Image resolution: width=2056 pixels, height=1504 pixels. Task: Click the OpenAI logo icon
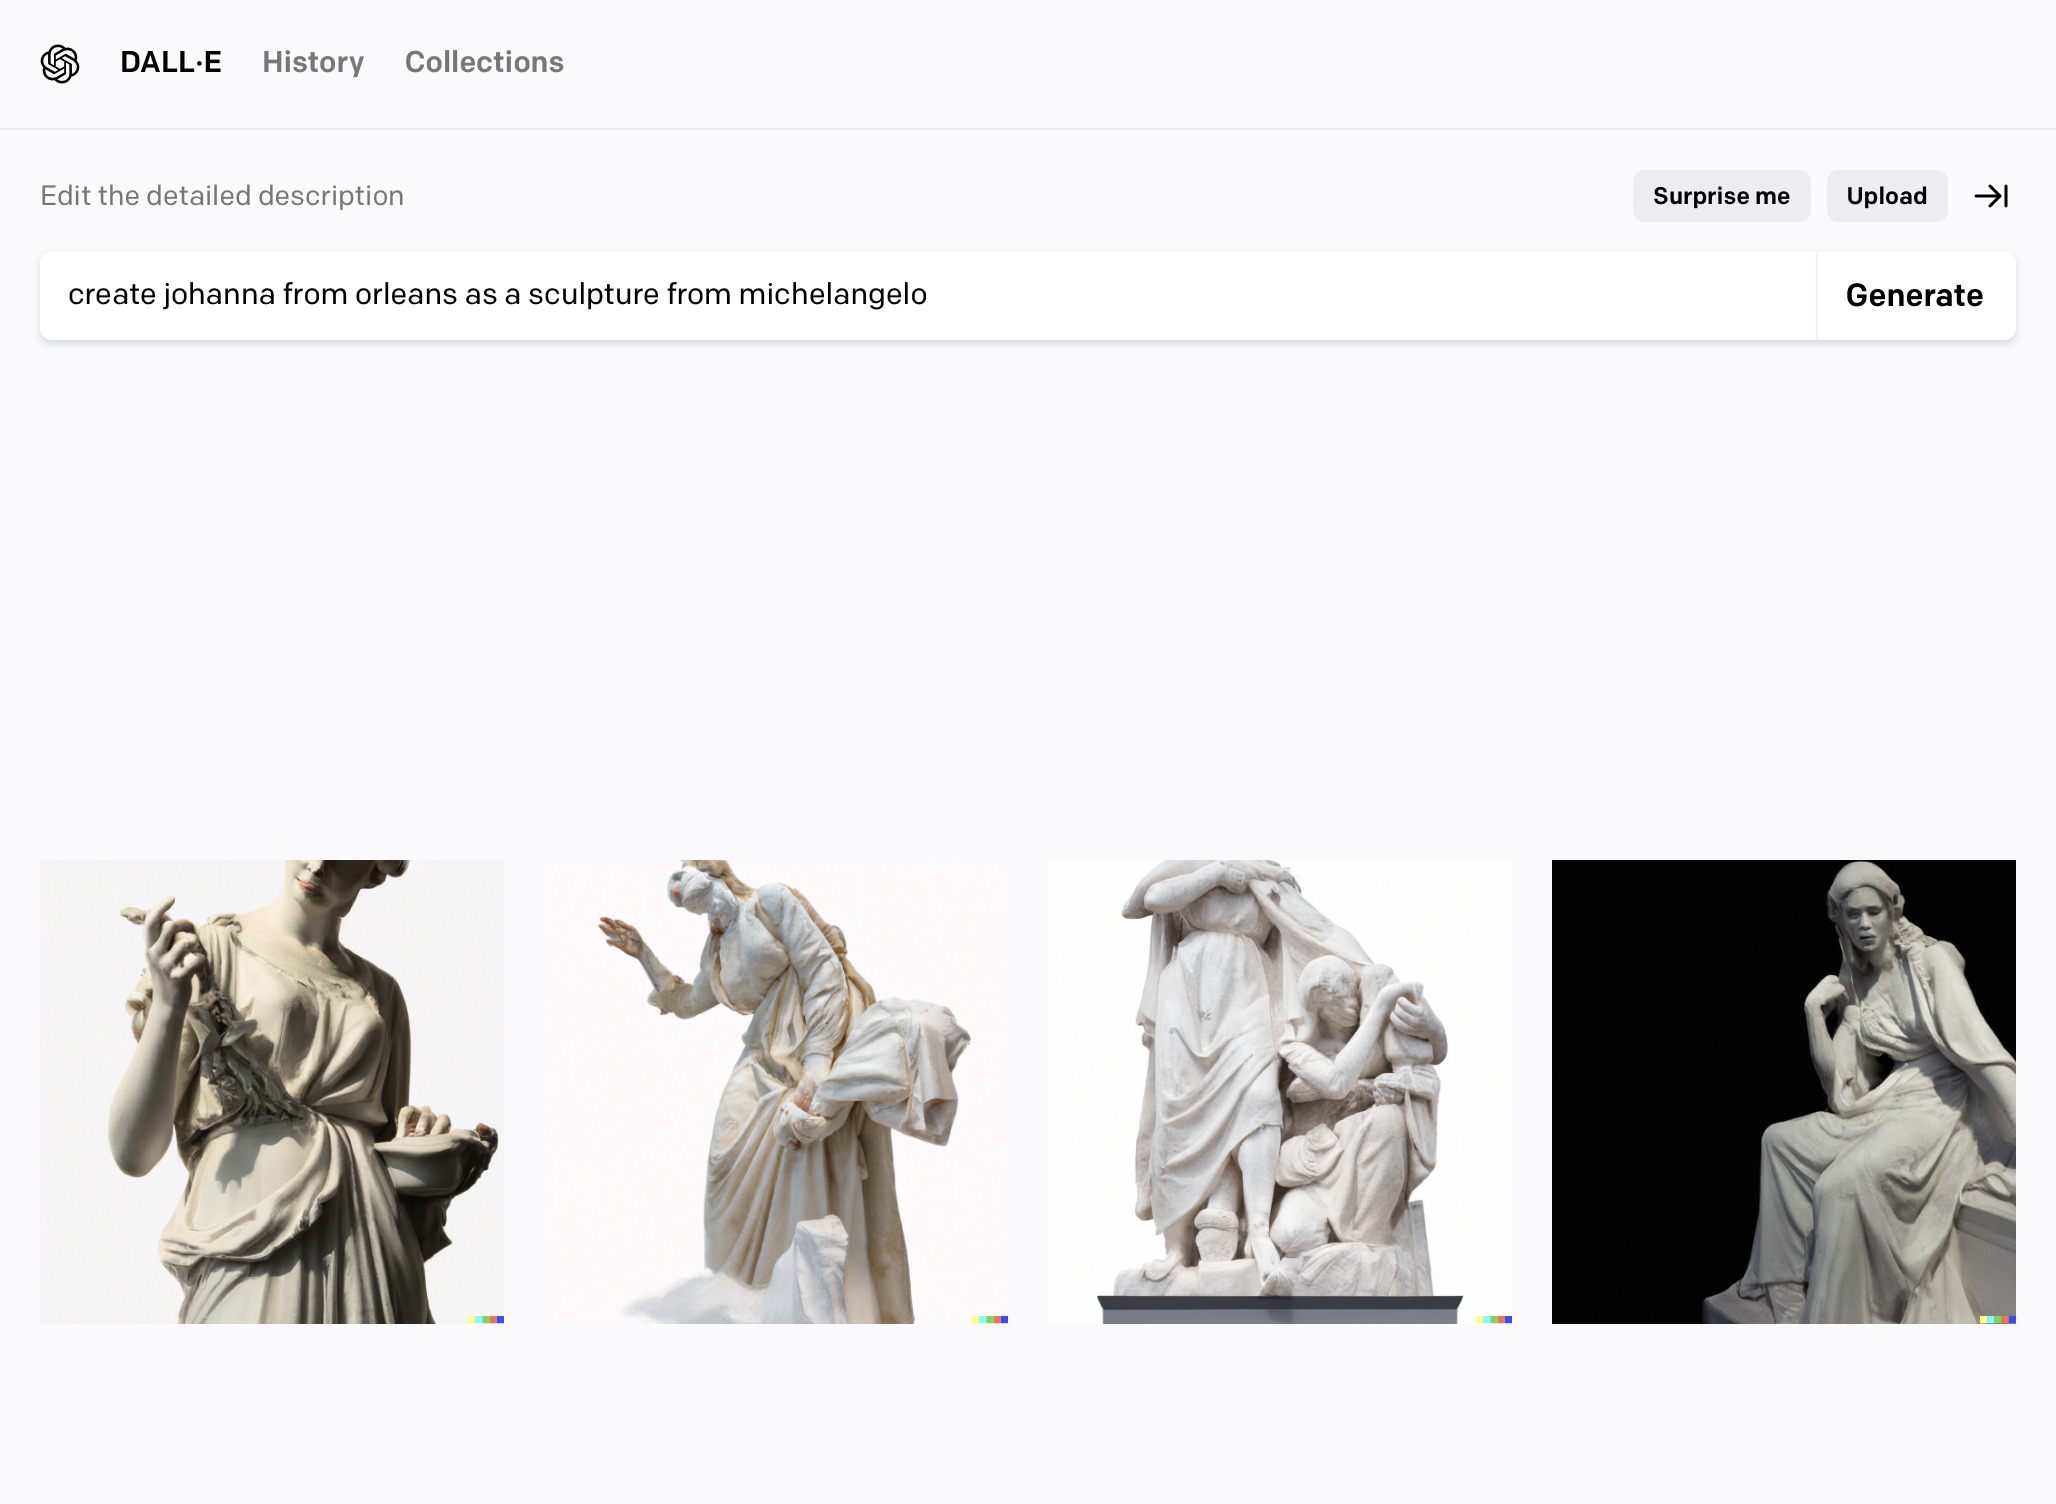(x=60, y=63)
